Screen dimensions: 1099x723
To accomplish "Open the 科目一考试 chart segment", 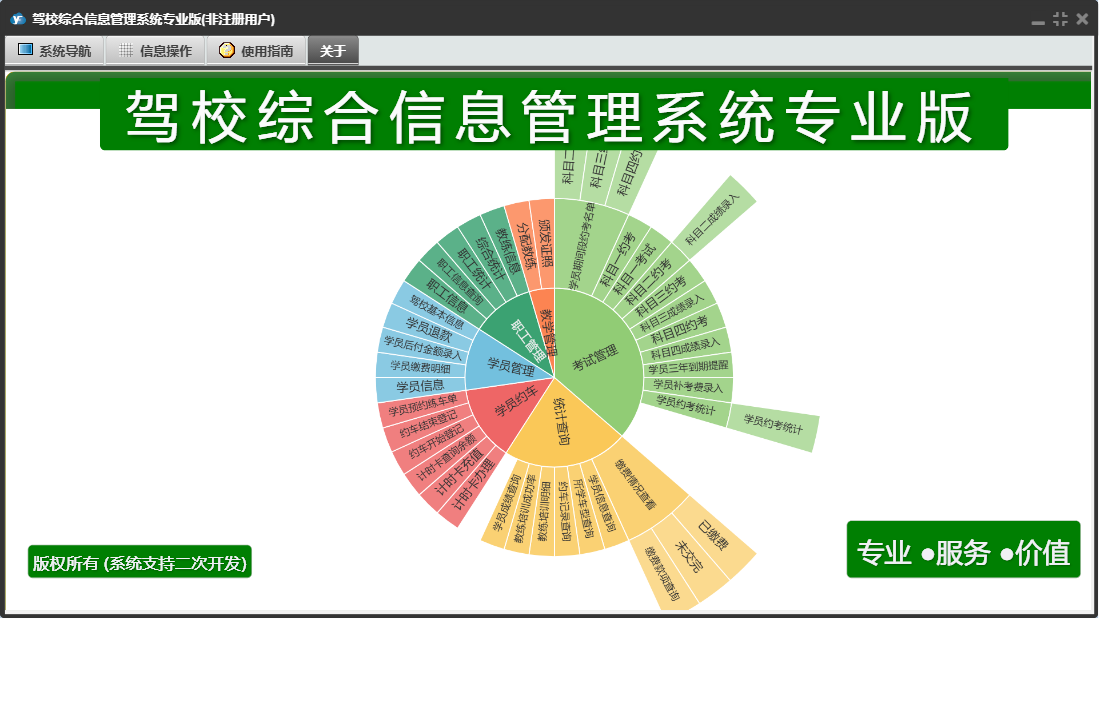I will tap(634, 269).
